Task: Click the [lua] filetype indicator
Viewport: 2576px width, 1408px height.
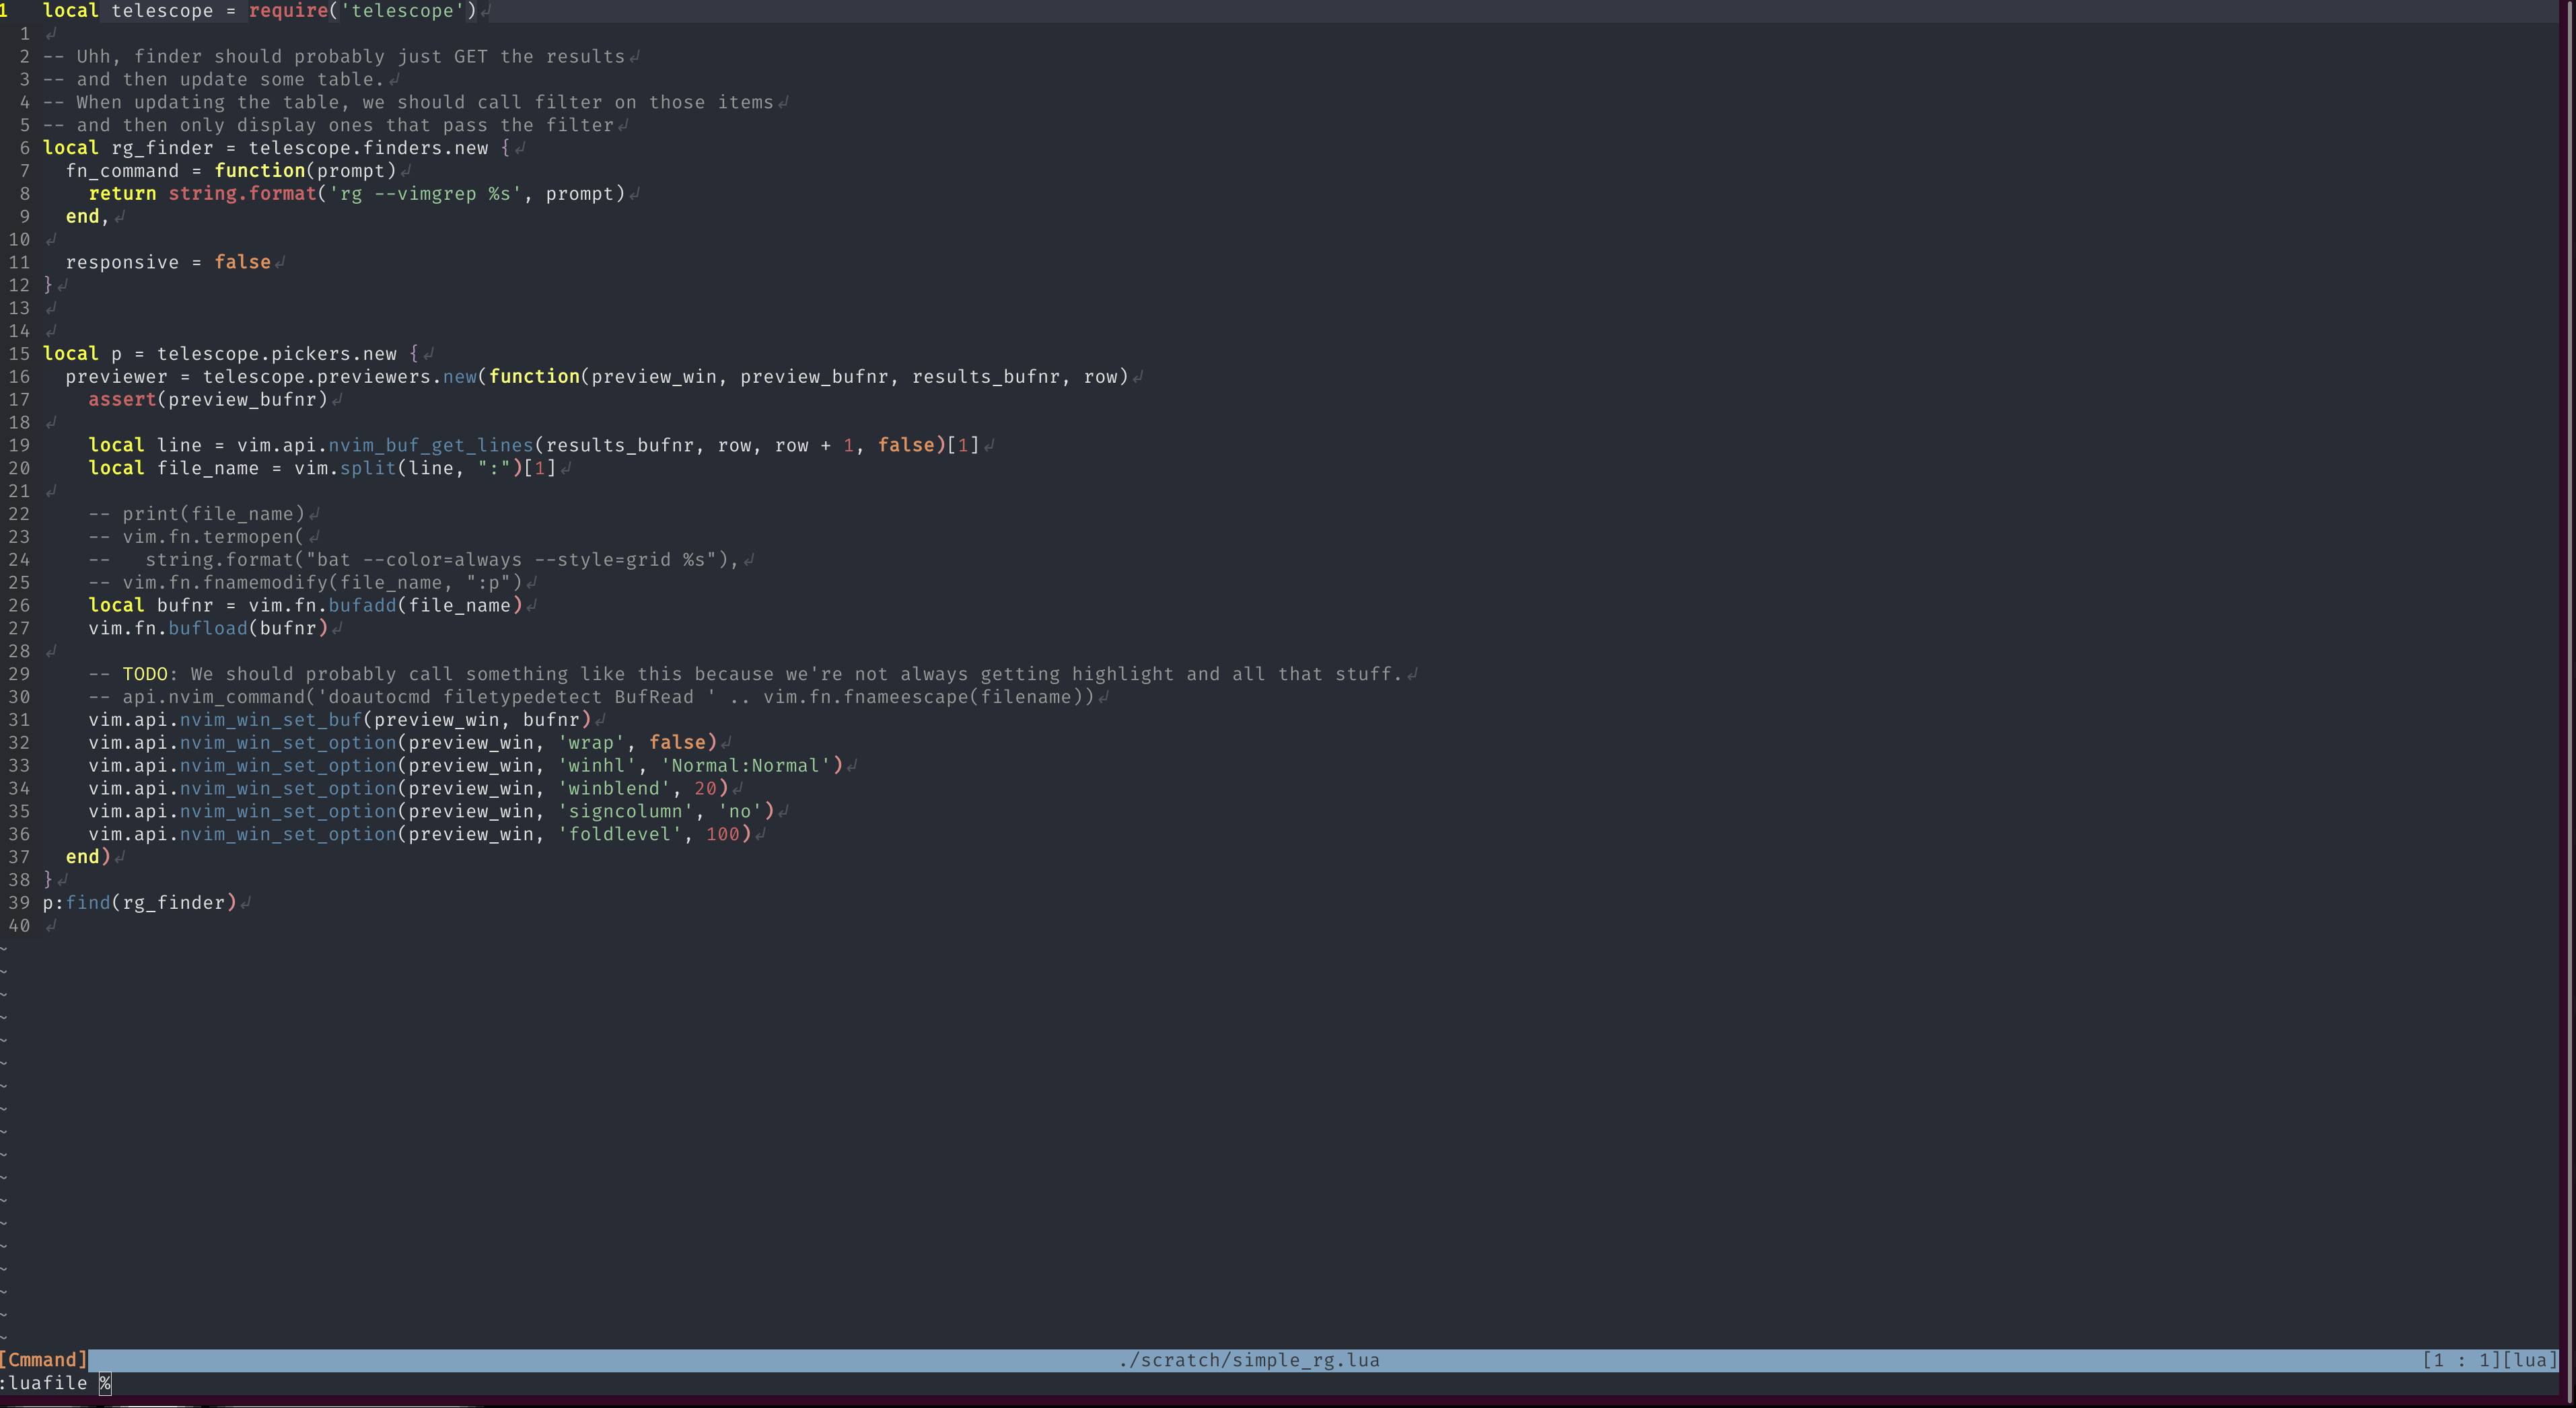Action: pos(2529,1360)
